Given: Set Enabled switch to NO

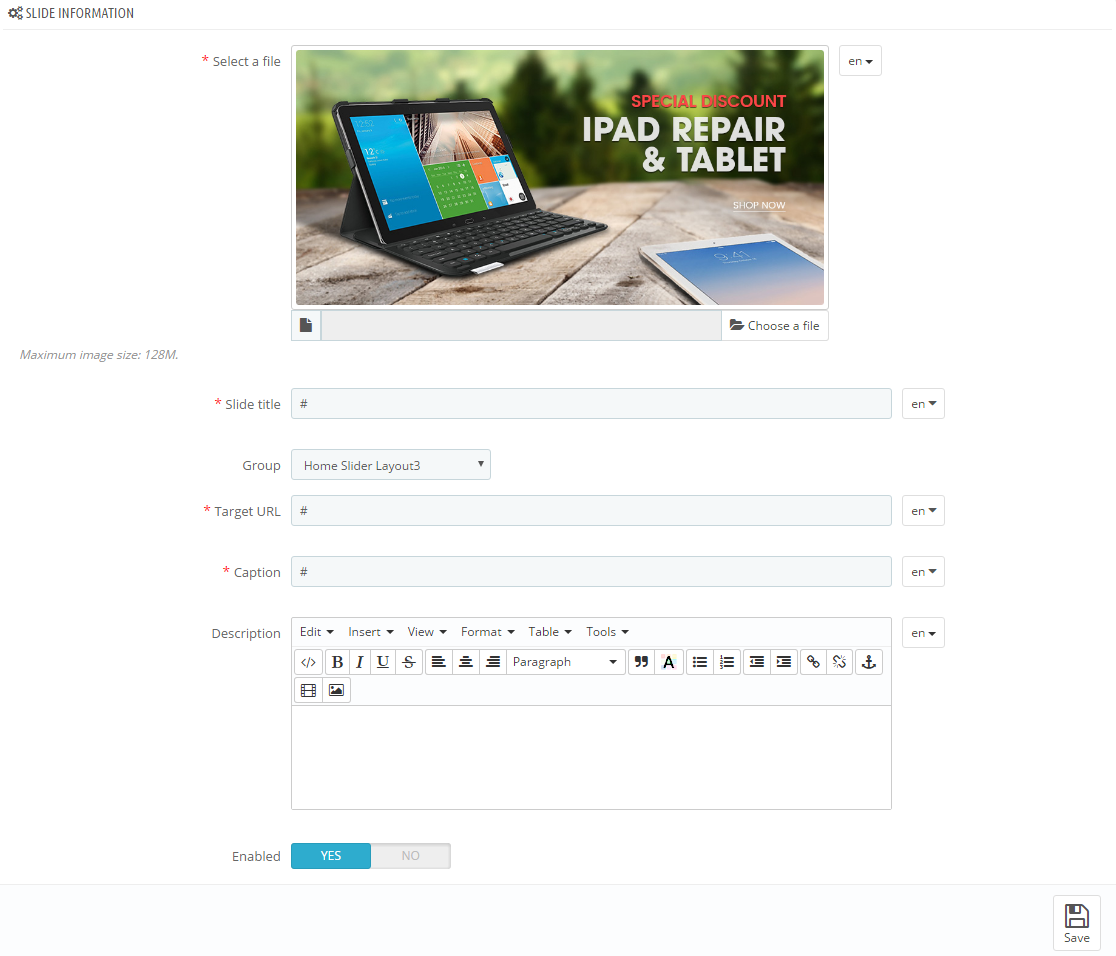Looking at the screenshot, I should pyautogui.click(x=411, y=856).
